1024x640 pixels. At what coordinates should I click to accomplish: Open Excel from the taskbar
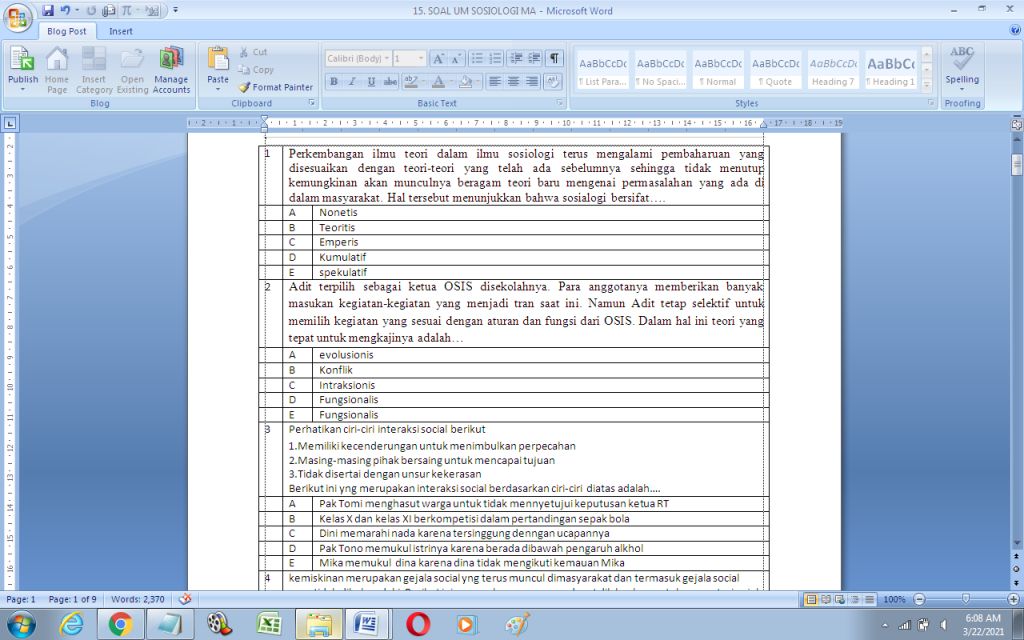pyautogui.click(x=268, y=624)
